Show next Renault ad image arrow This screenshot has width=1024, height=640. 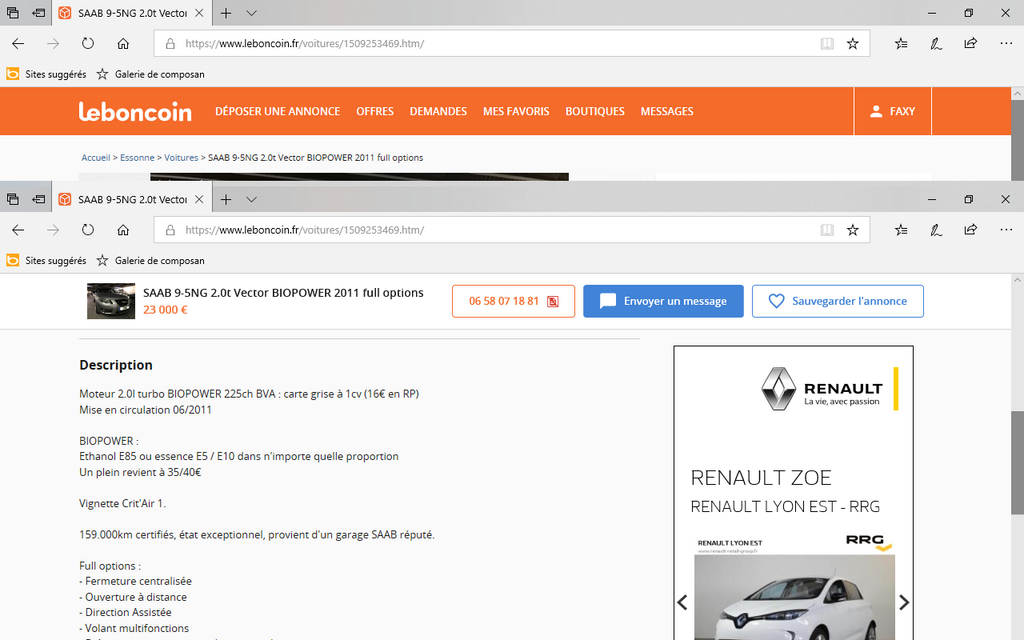tap(904, 602)
